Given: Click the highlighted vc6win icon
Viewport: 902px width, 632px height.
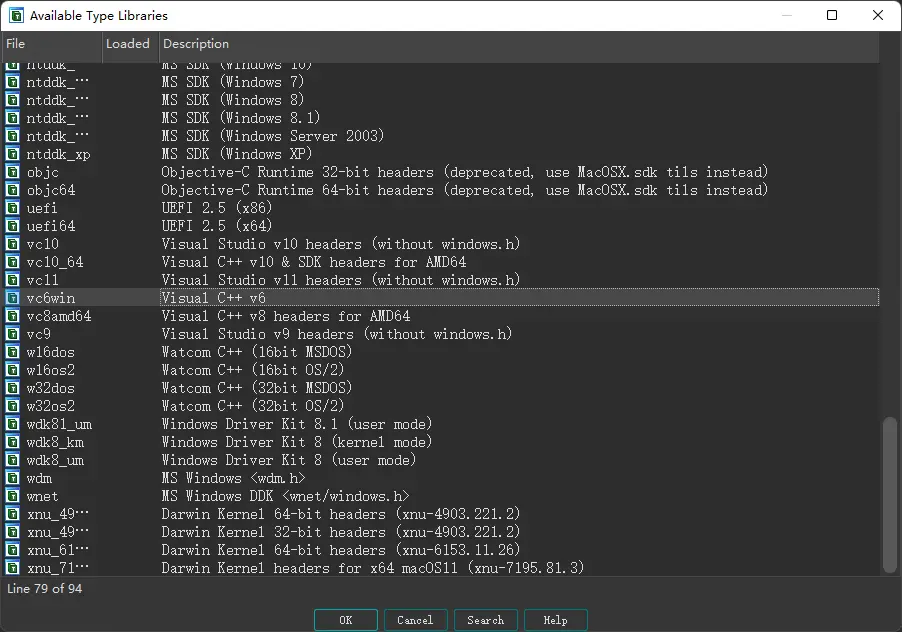Looking at the screenshot, I should pos(12,298).
